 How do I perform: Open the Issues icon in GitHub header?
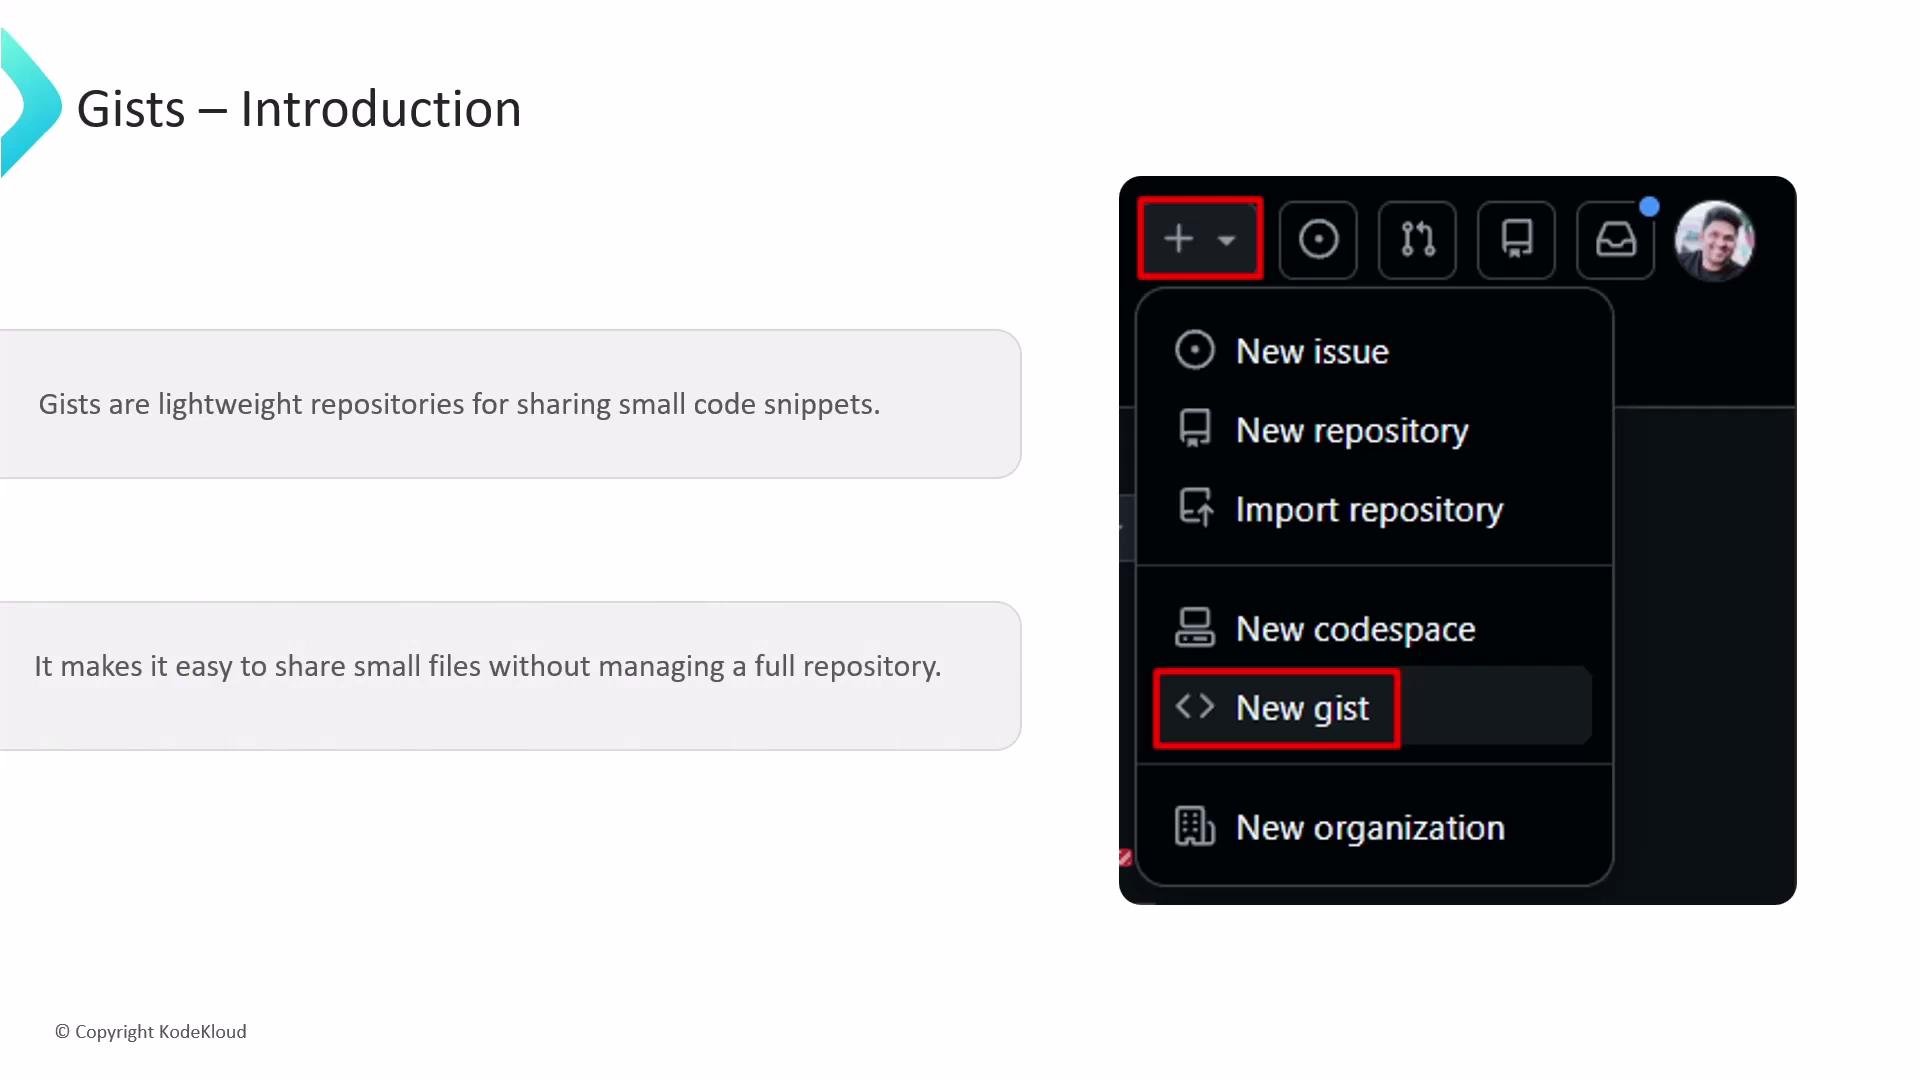[x=1318, y=240]
